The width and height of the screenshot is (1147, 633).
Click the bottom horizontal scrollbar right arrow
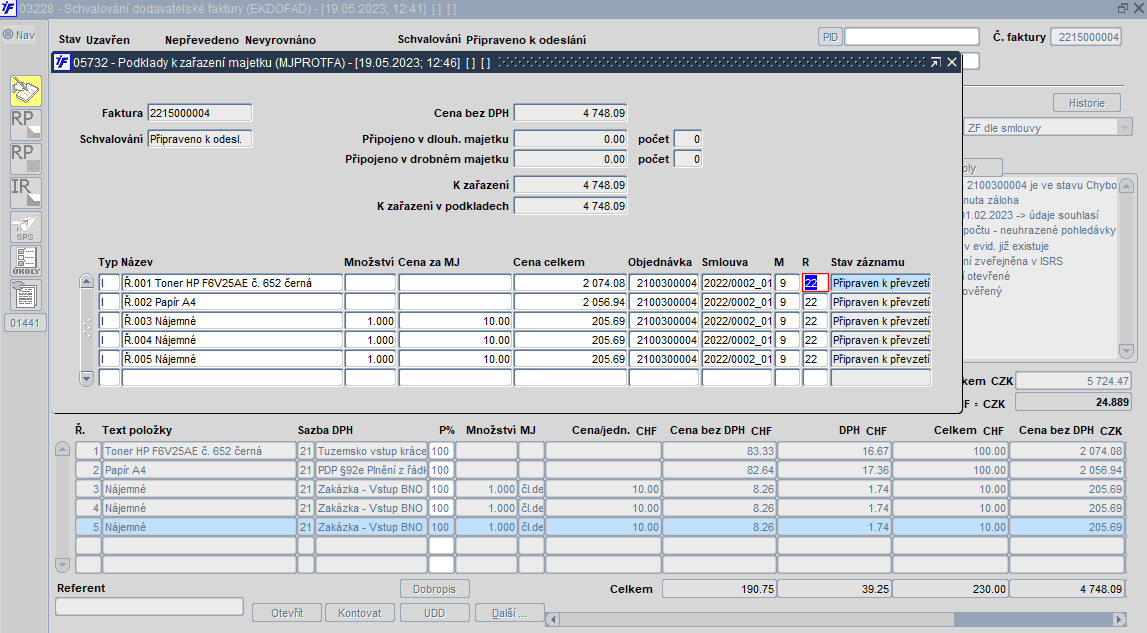pyautogui.click(x=1118, y=619)
